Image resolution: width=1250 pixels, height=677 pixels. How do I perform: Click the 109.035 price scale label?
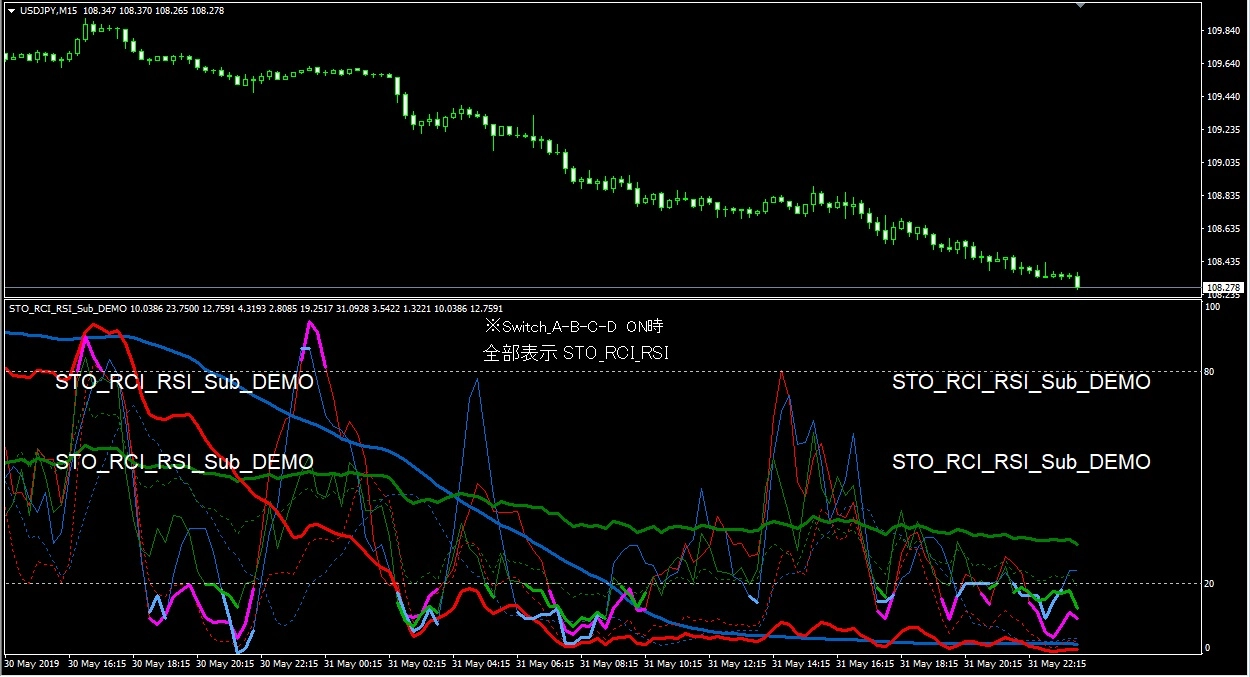tap(1223, 162)
